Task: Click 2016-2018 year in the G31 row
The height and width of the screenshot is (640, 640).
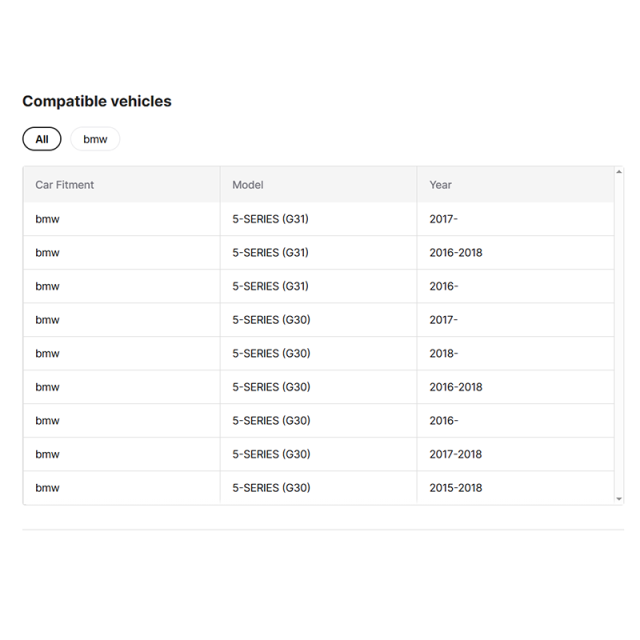Action: point(456,252)
